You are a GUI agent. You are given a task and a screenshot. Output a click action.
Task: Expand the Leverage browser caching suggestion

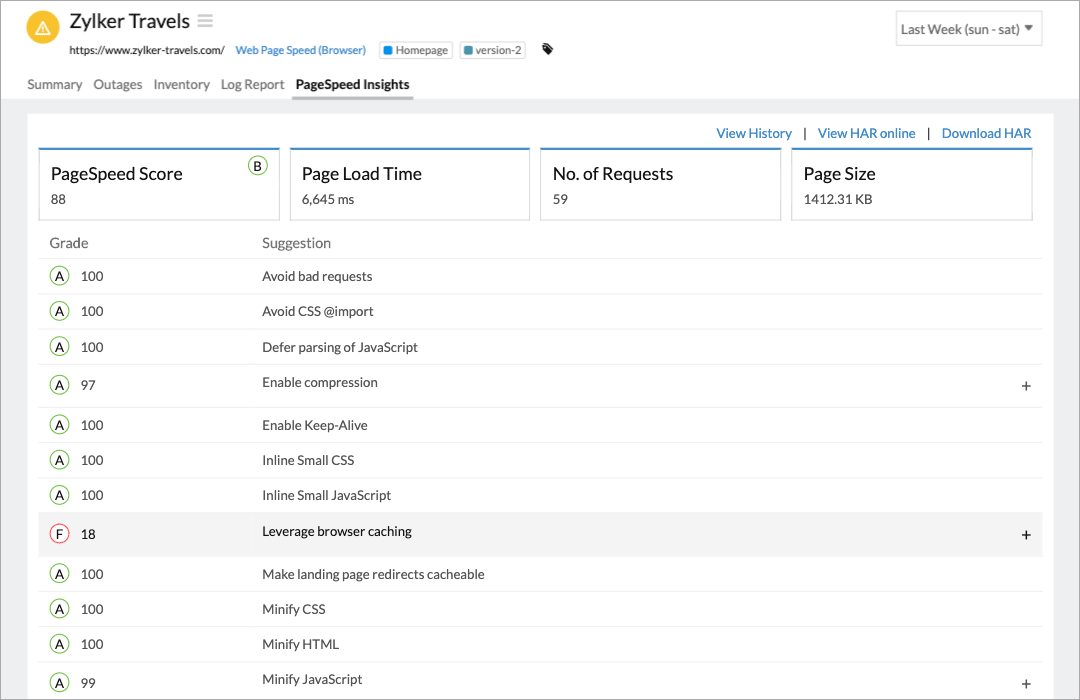pyautogui.click(x=1026, y=534)
